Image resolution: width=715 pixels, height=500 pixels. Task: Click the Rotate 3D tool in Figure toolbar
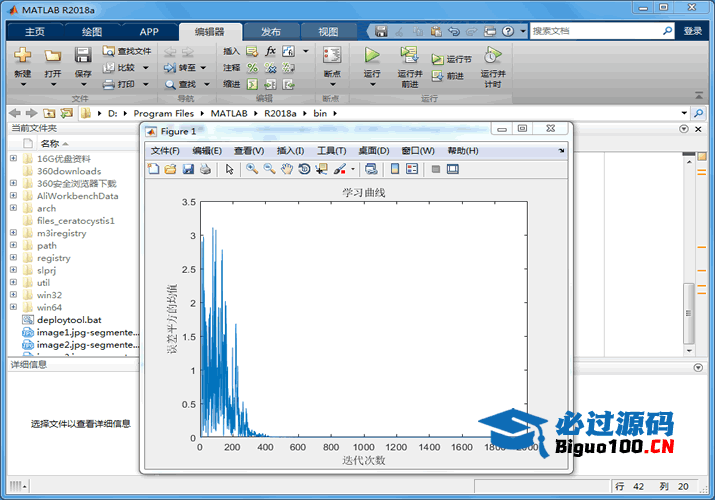(x=304, y=169)
